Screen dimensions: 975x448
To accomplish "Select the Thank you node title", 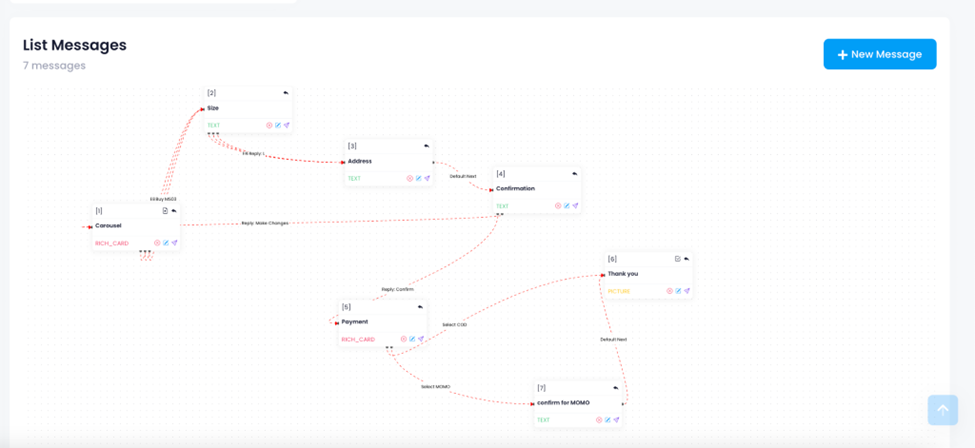I will [x=622, y=274].
